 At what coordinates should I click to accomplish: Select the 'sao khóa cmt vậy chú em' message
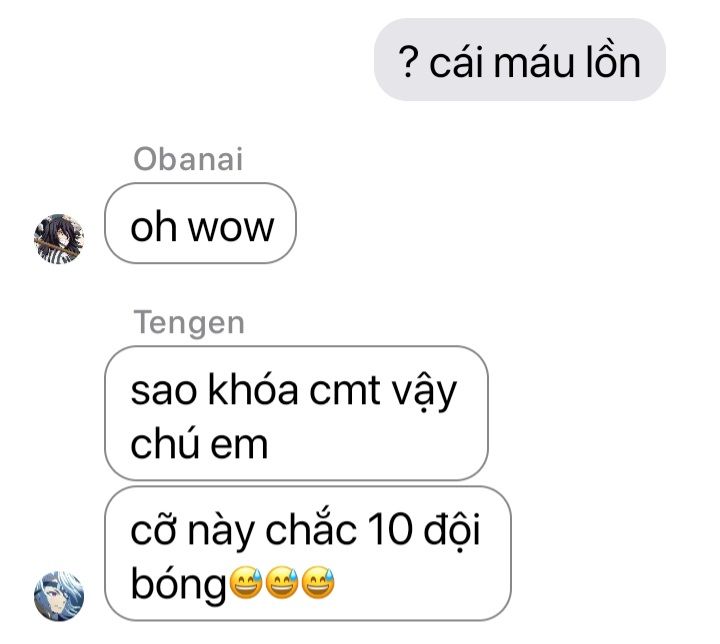click(x=296, y=413)
